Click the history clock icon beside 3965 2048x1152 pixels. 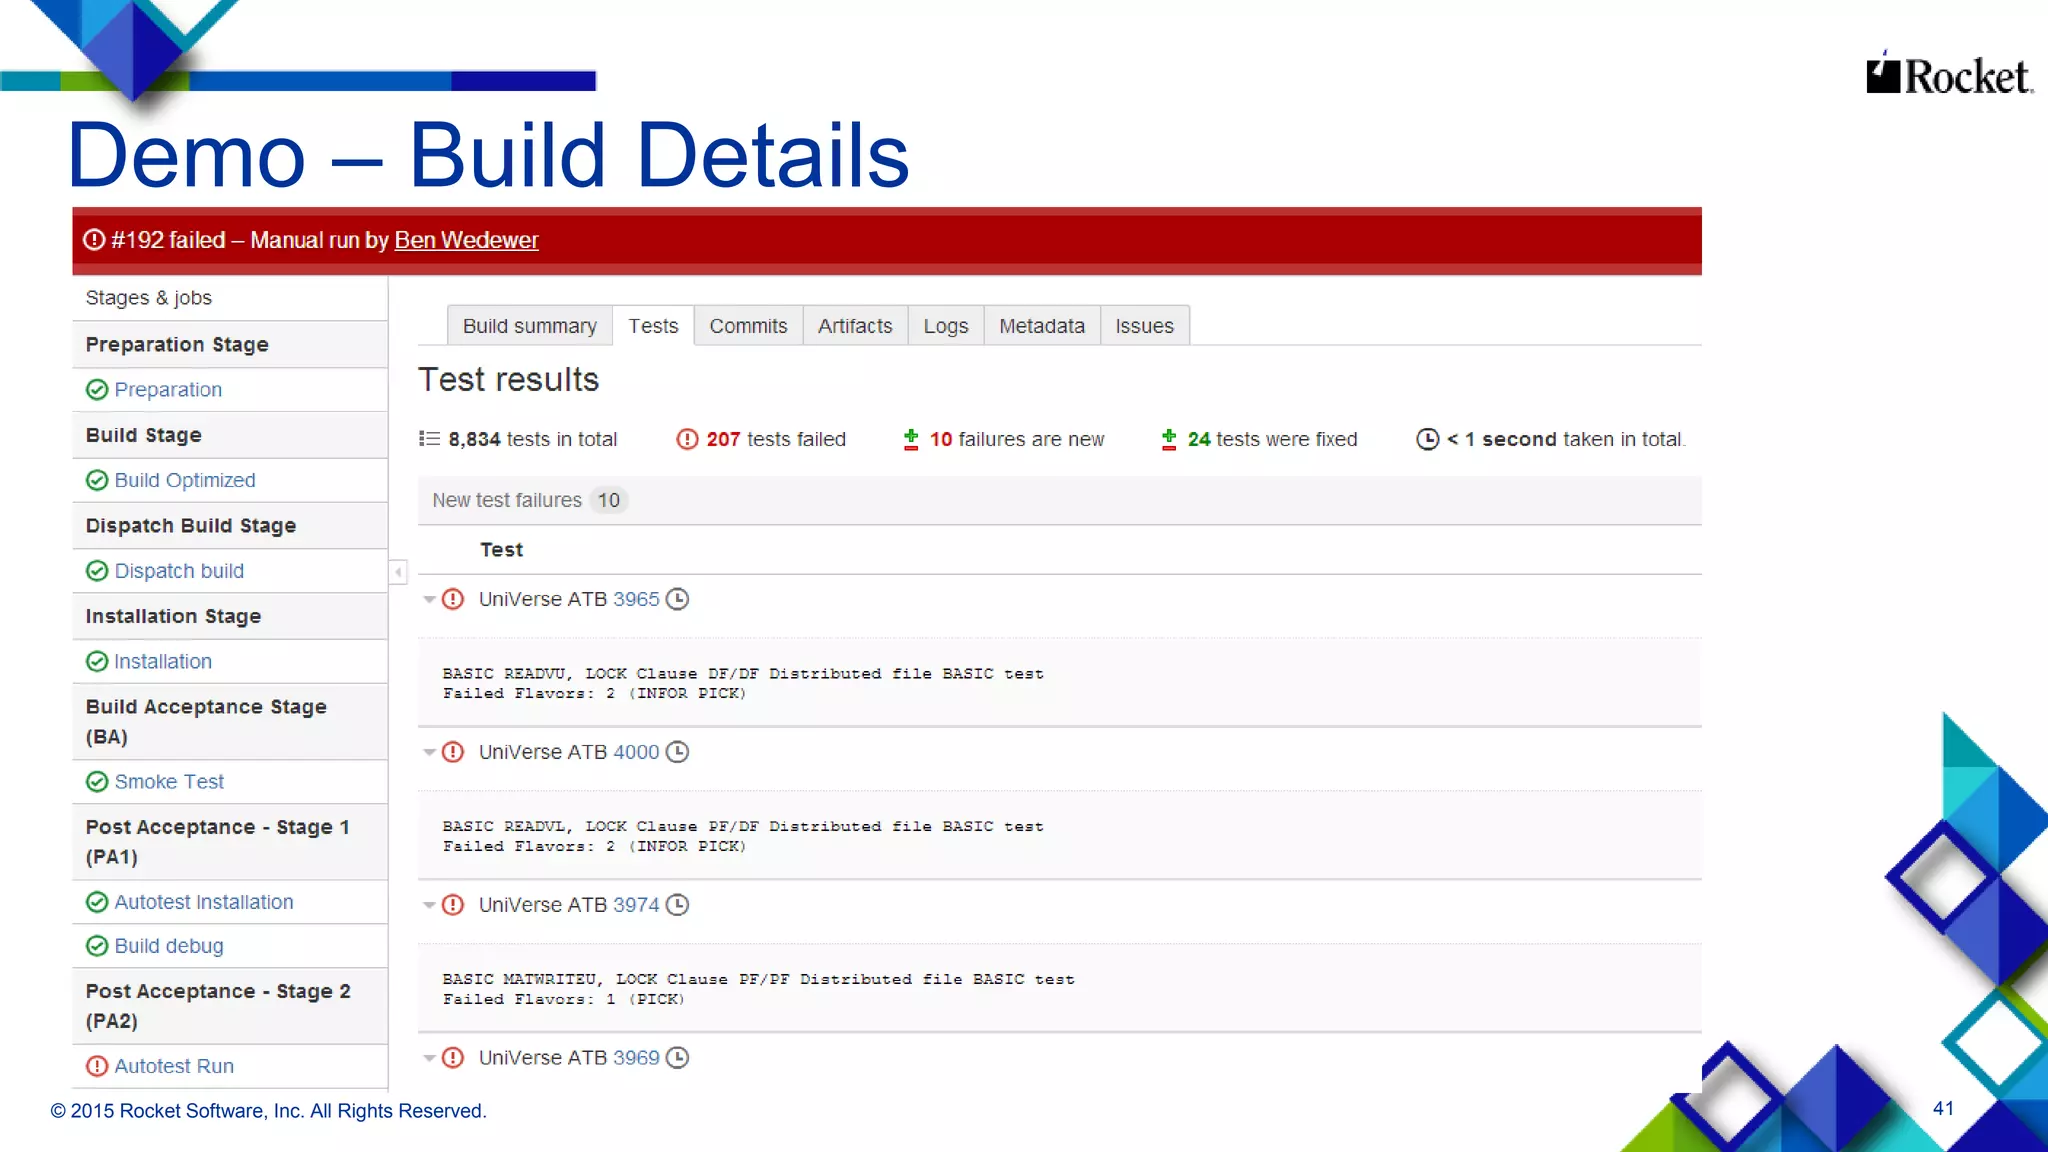(x=678, y=599)
